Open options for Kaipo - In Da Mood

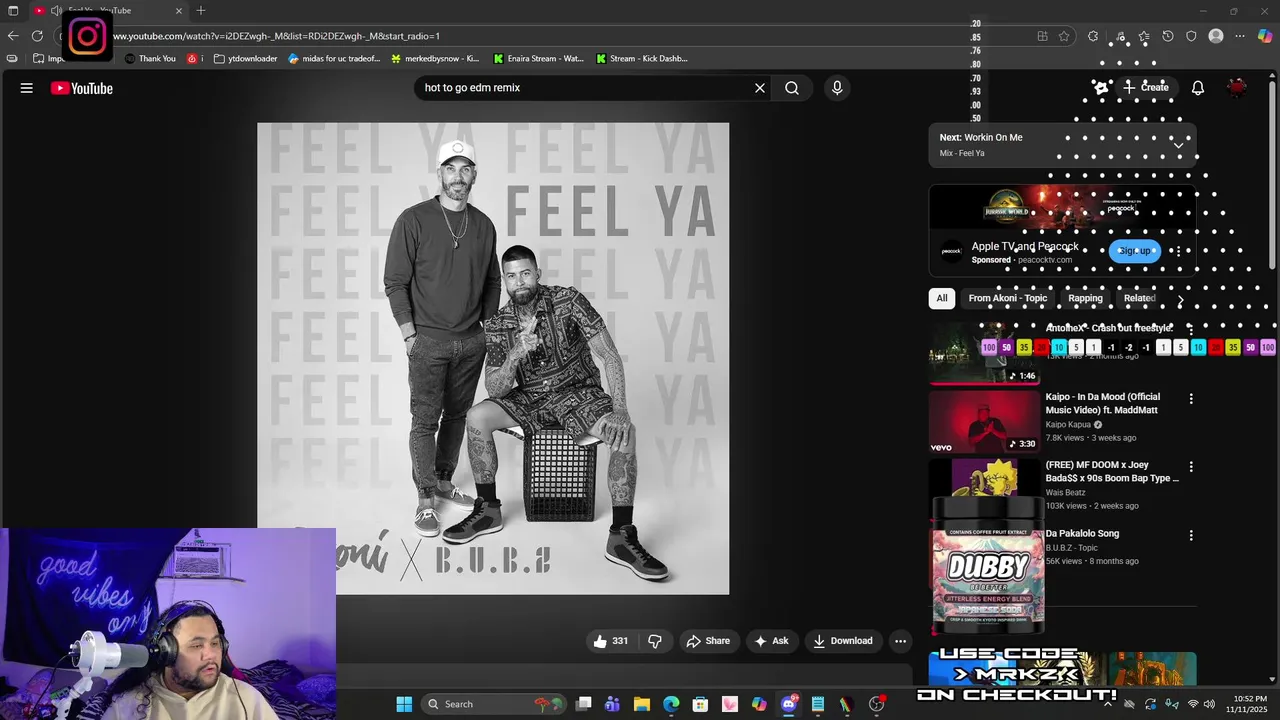[1191, 398]
